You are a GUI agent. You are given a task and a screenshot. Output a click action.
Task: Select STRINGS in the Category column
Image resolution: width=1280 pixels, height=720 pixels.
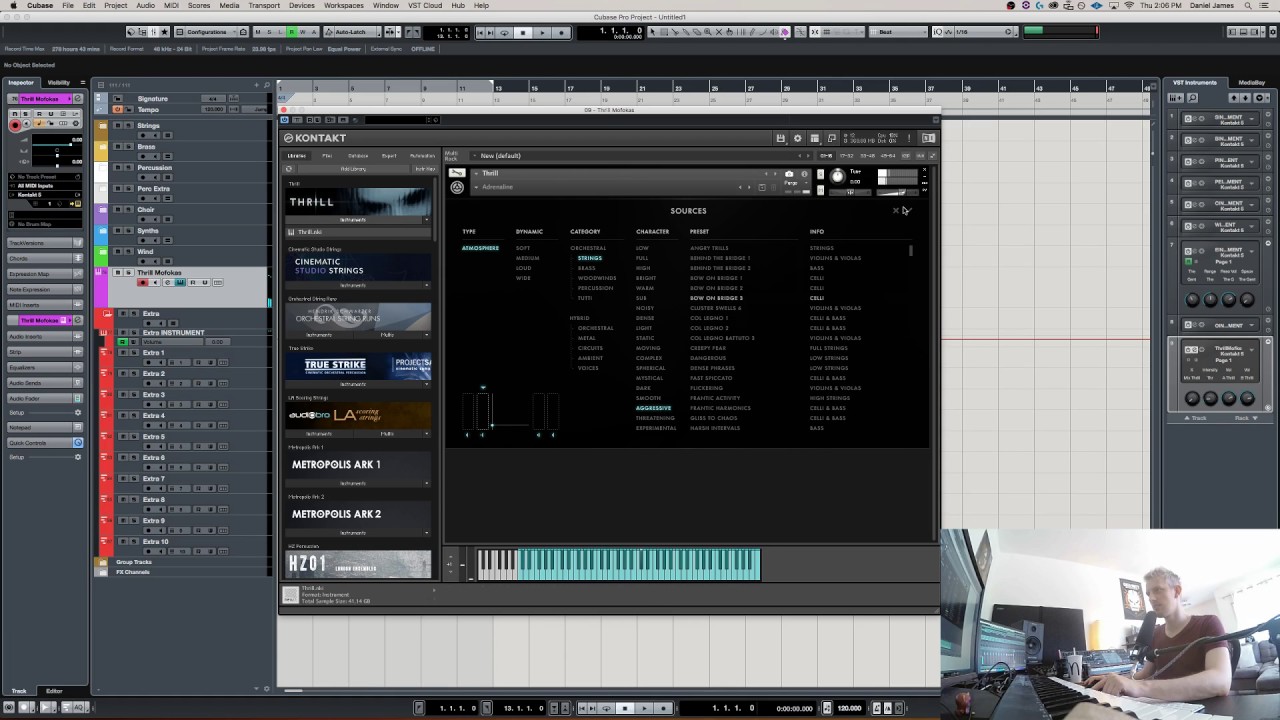click(x=589, y=258)
